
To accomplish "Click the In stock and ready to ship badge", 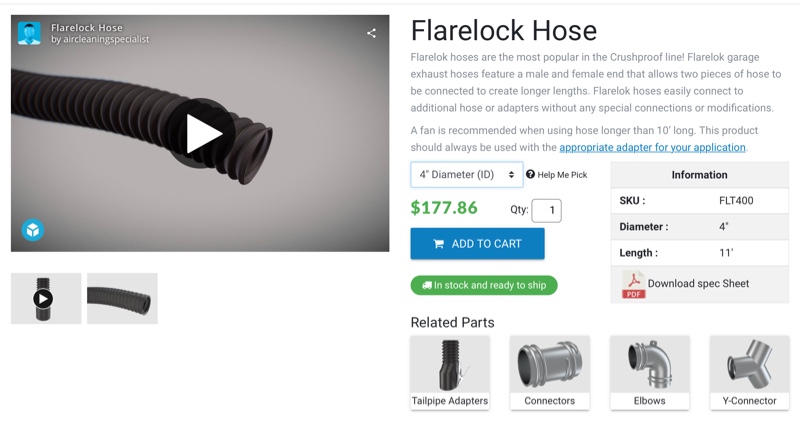I will pos(484,285).
